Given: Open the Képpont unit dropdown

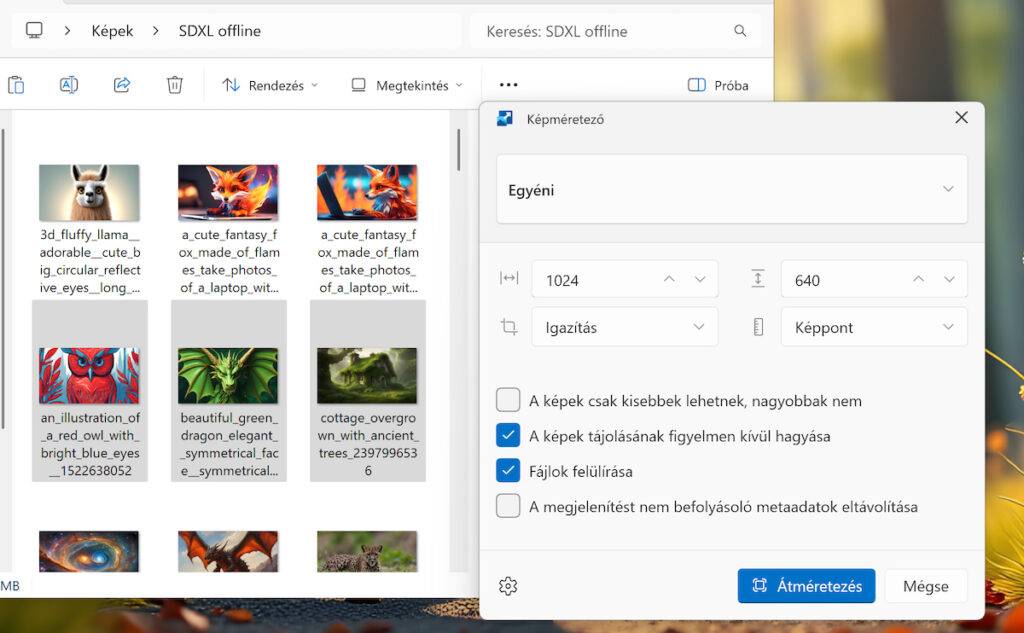Looking at the screenshot, I should (874, 327).
